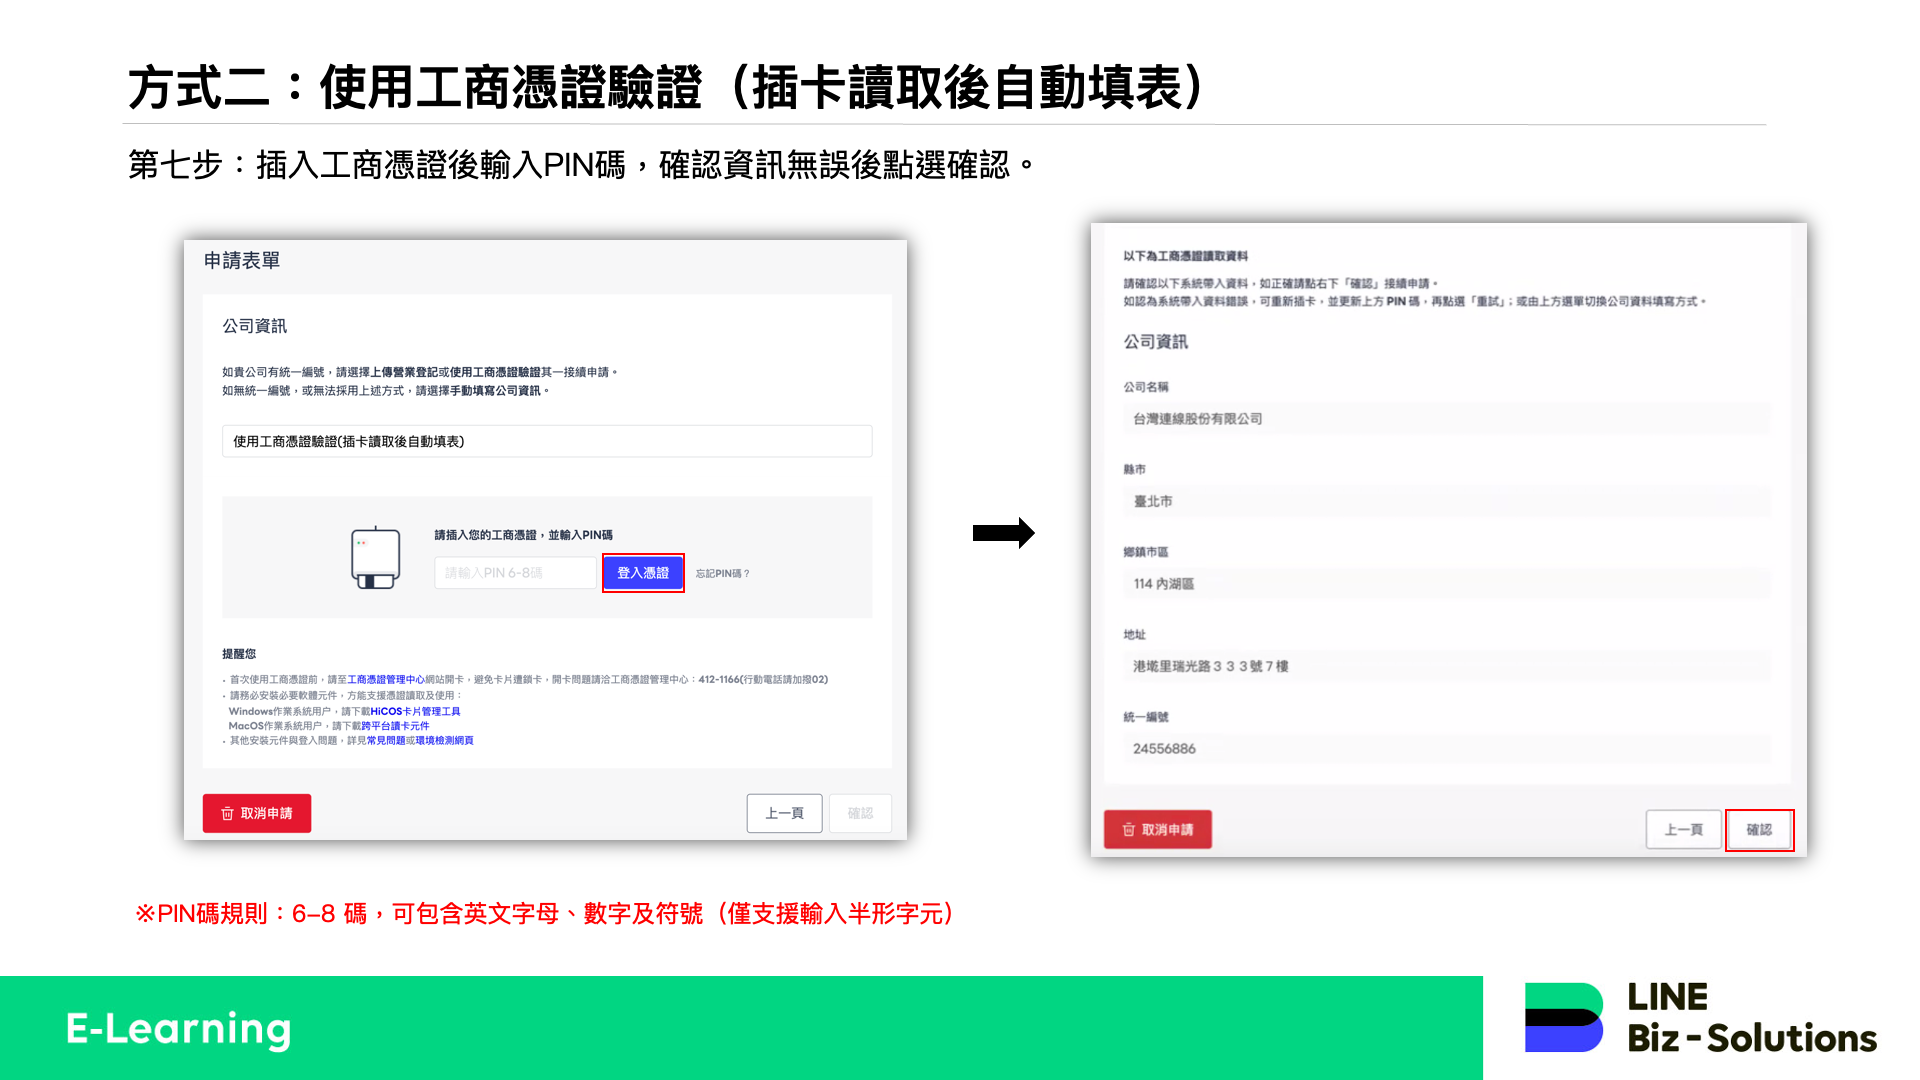Click 上一頁 on the left form
Image resolution: width=1920 pixels, height=1080 pixels.
click(x=784, y=813)
